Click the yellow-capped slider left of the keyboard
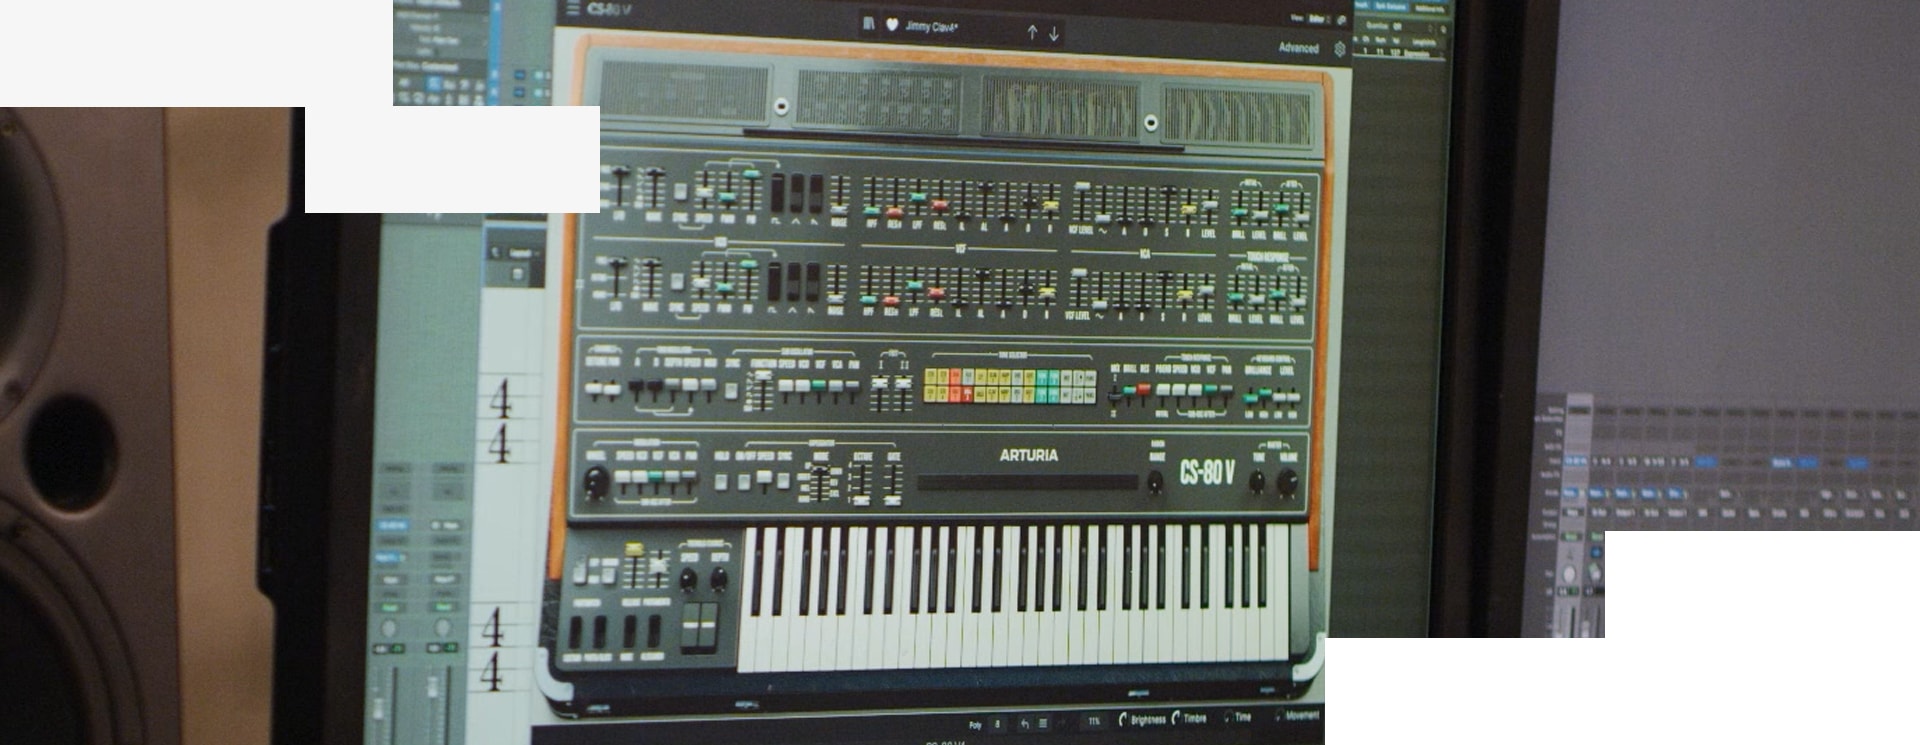This screenshot has height=745, width=1920. [x=633, y=563]
